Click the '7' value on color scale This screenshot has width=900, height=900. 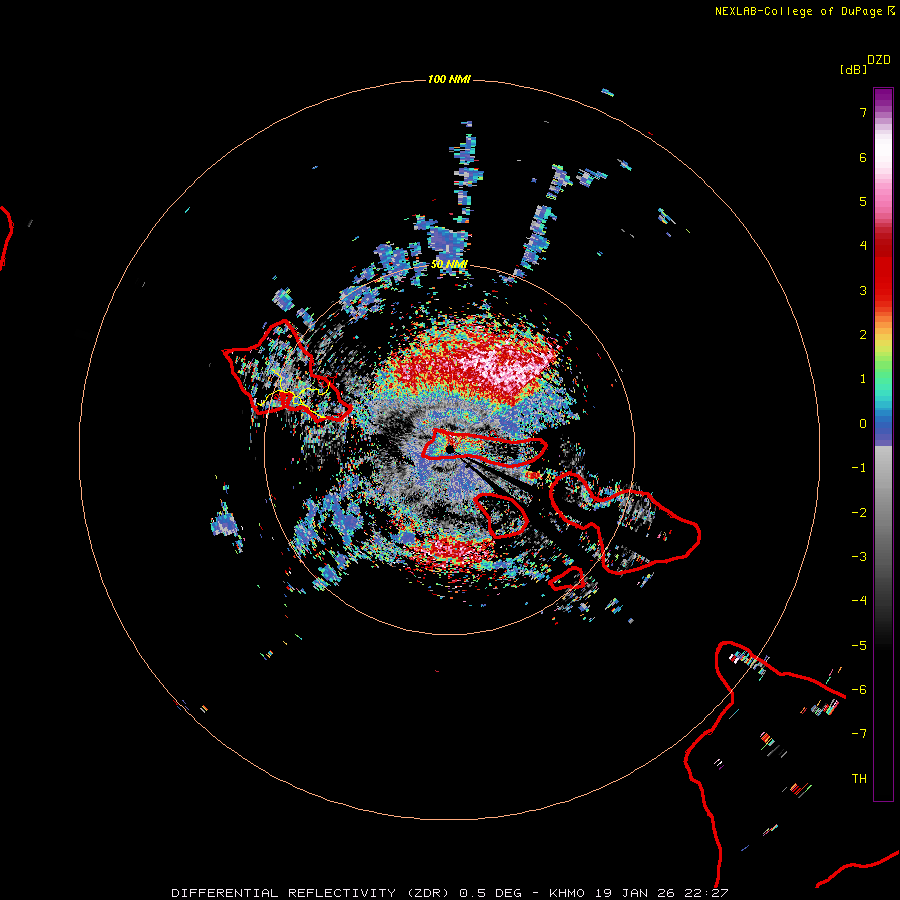tap(863, 112)
